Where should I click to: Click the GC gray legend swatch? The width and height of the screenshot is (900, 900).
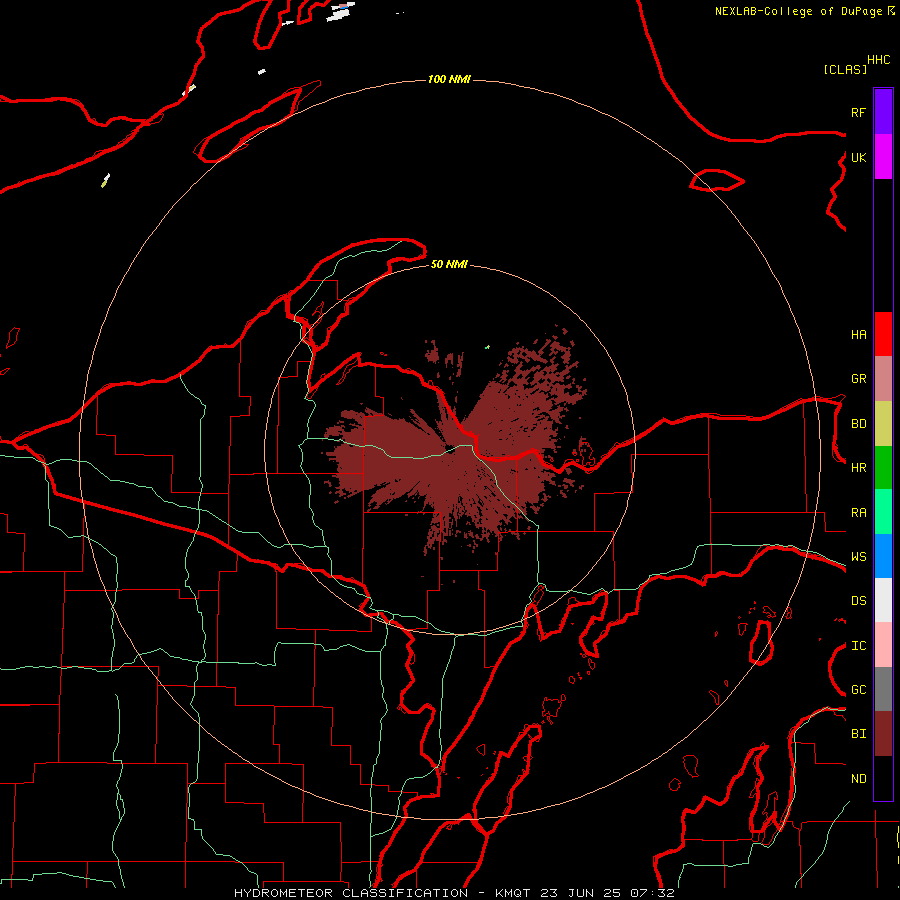(883, 689)
